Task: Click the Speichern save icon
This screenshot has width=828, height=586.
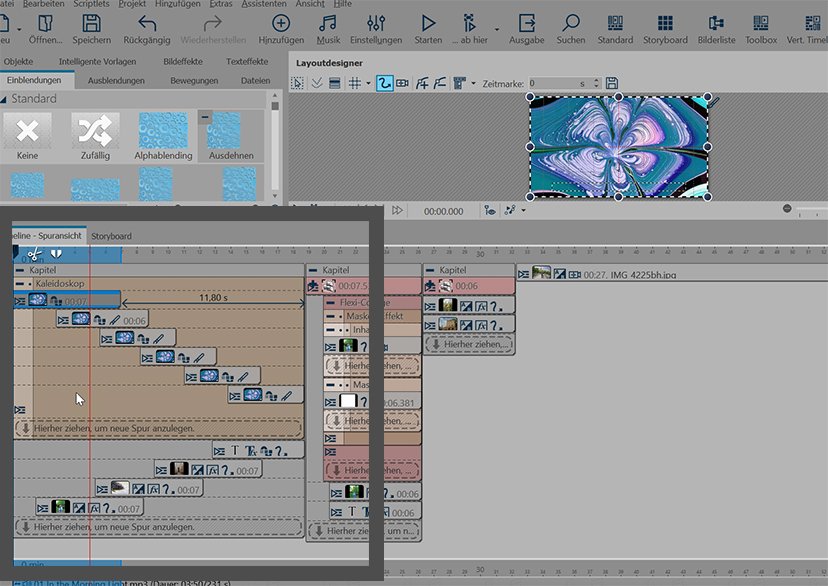Action: pos(91,23)
